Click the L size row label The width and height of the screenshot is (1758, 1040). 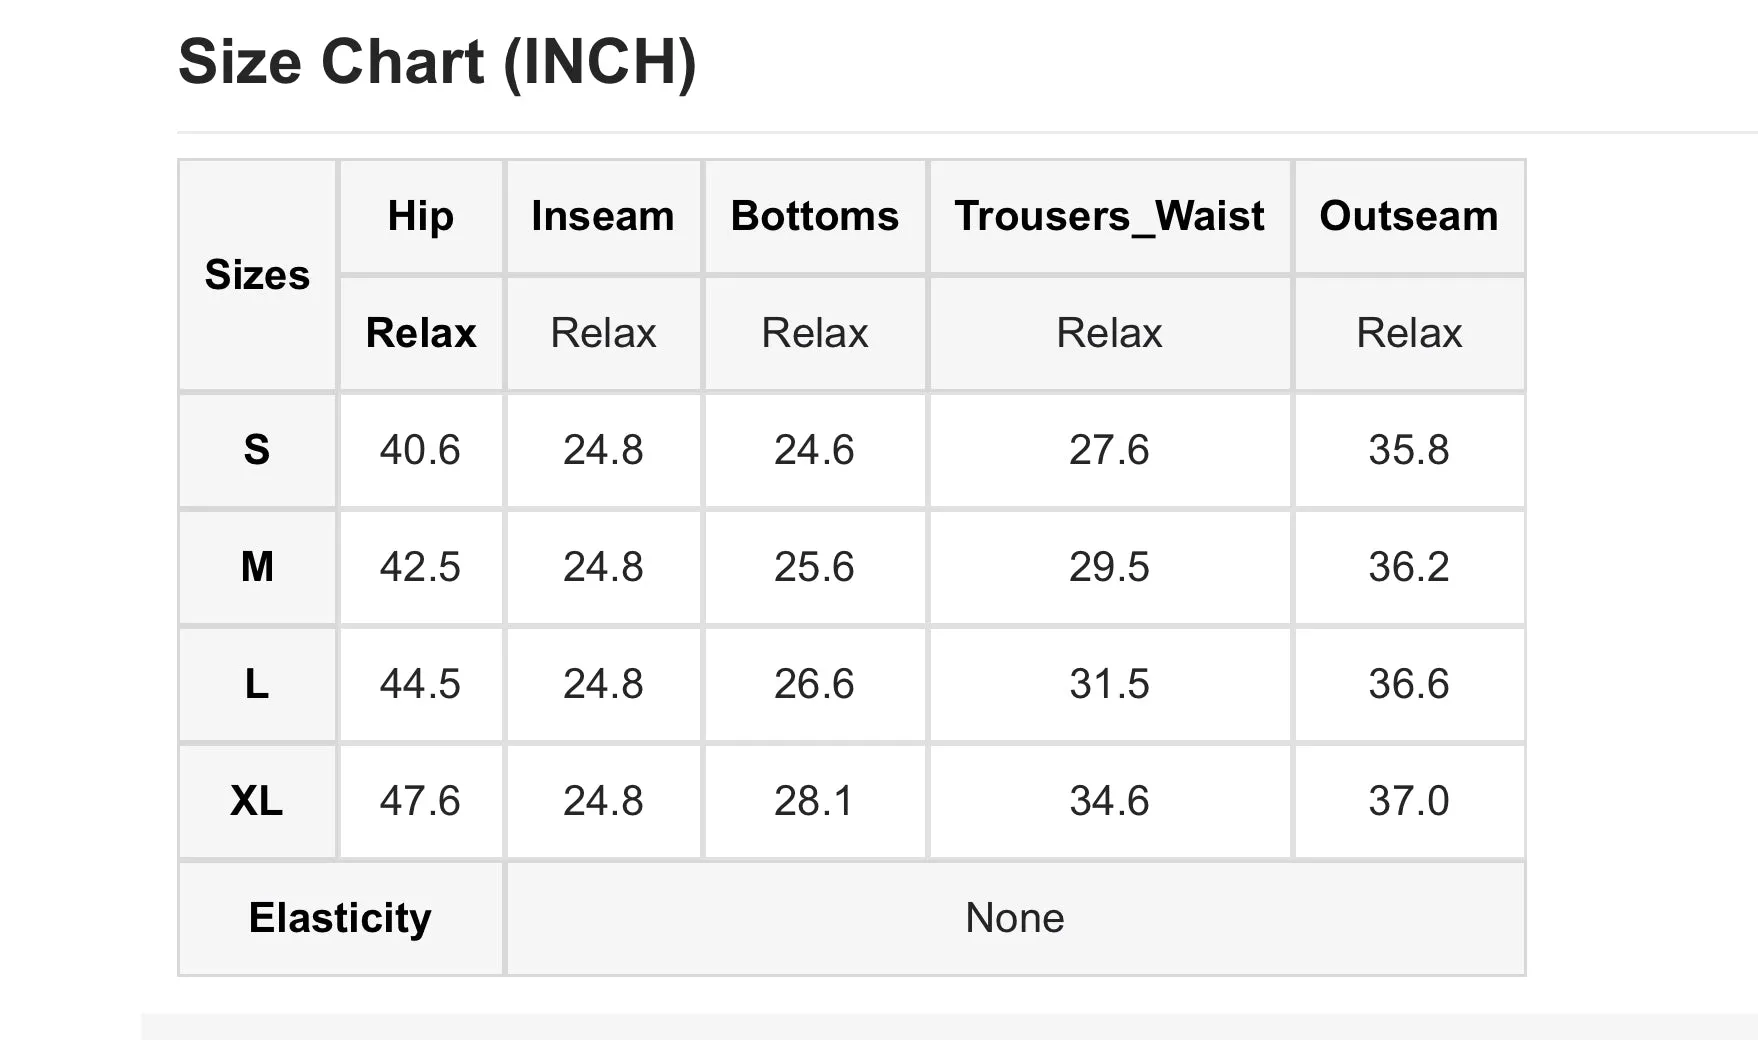point(257,684)
